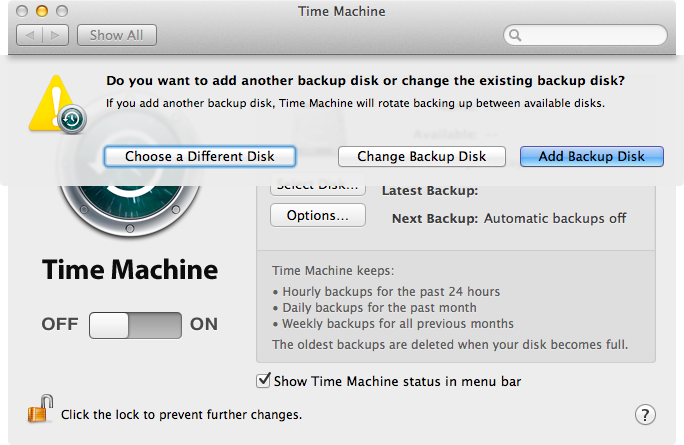Minimize the window with the yellow button
Image resolution: width=684 pixels, height=445 pixels.
(x=42, y=11)
